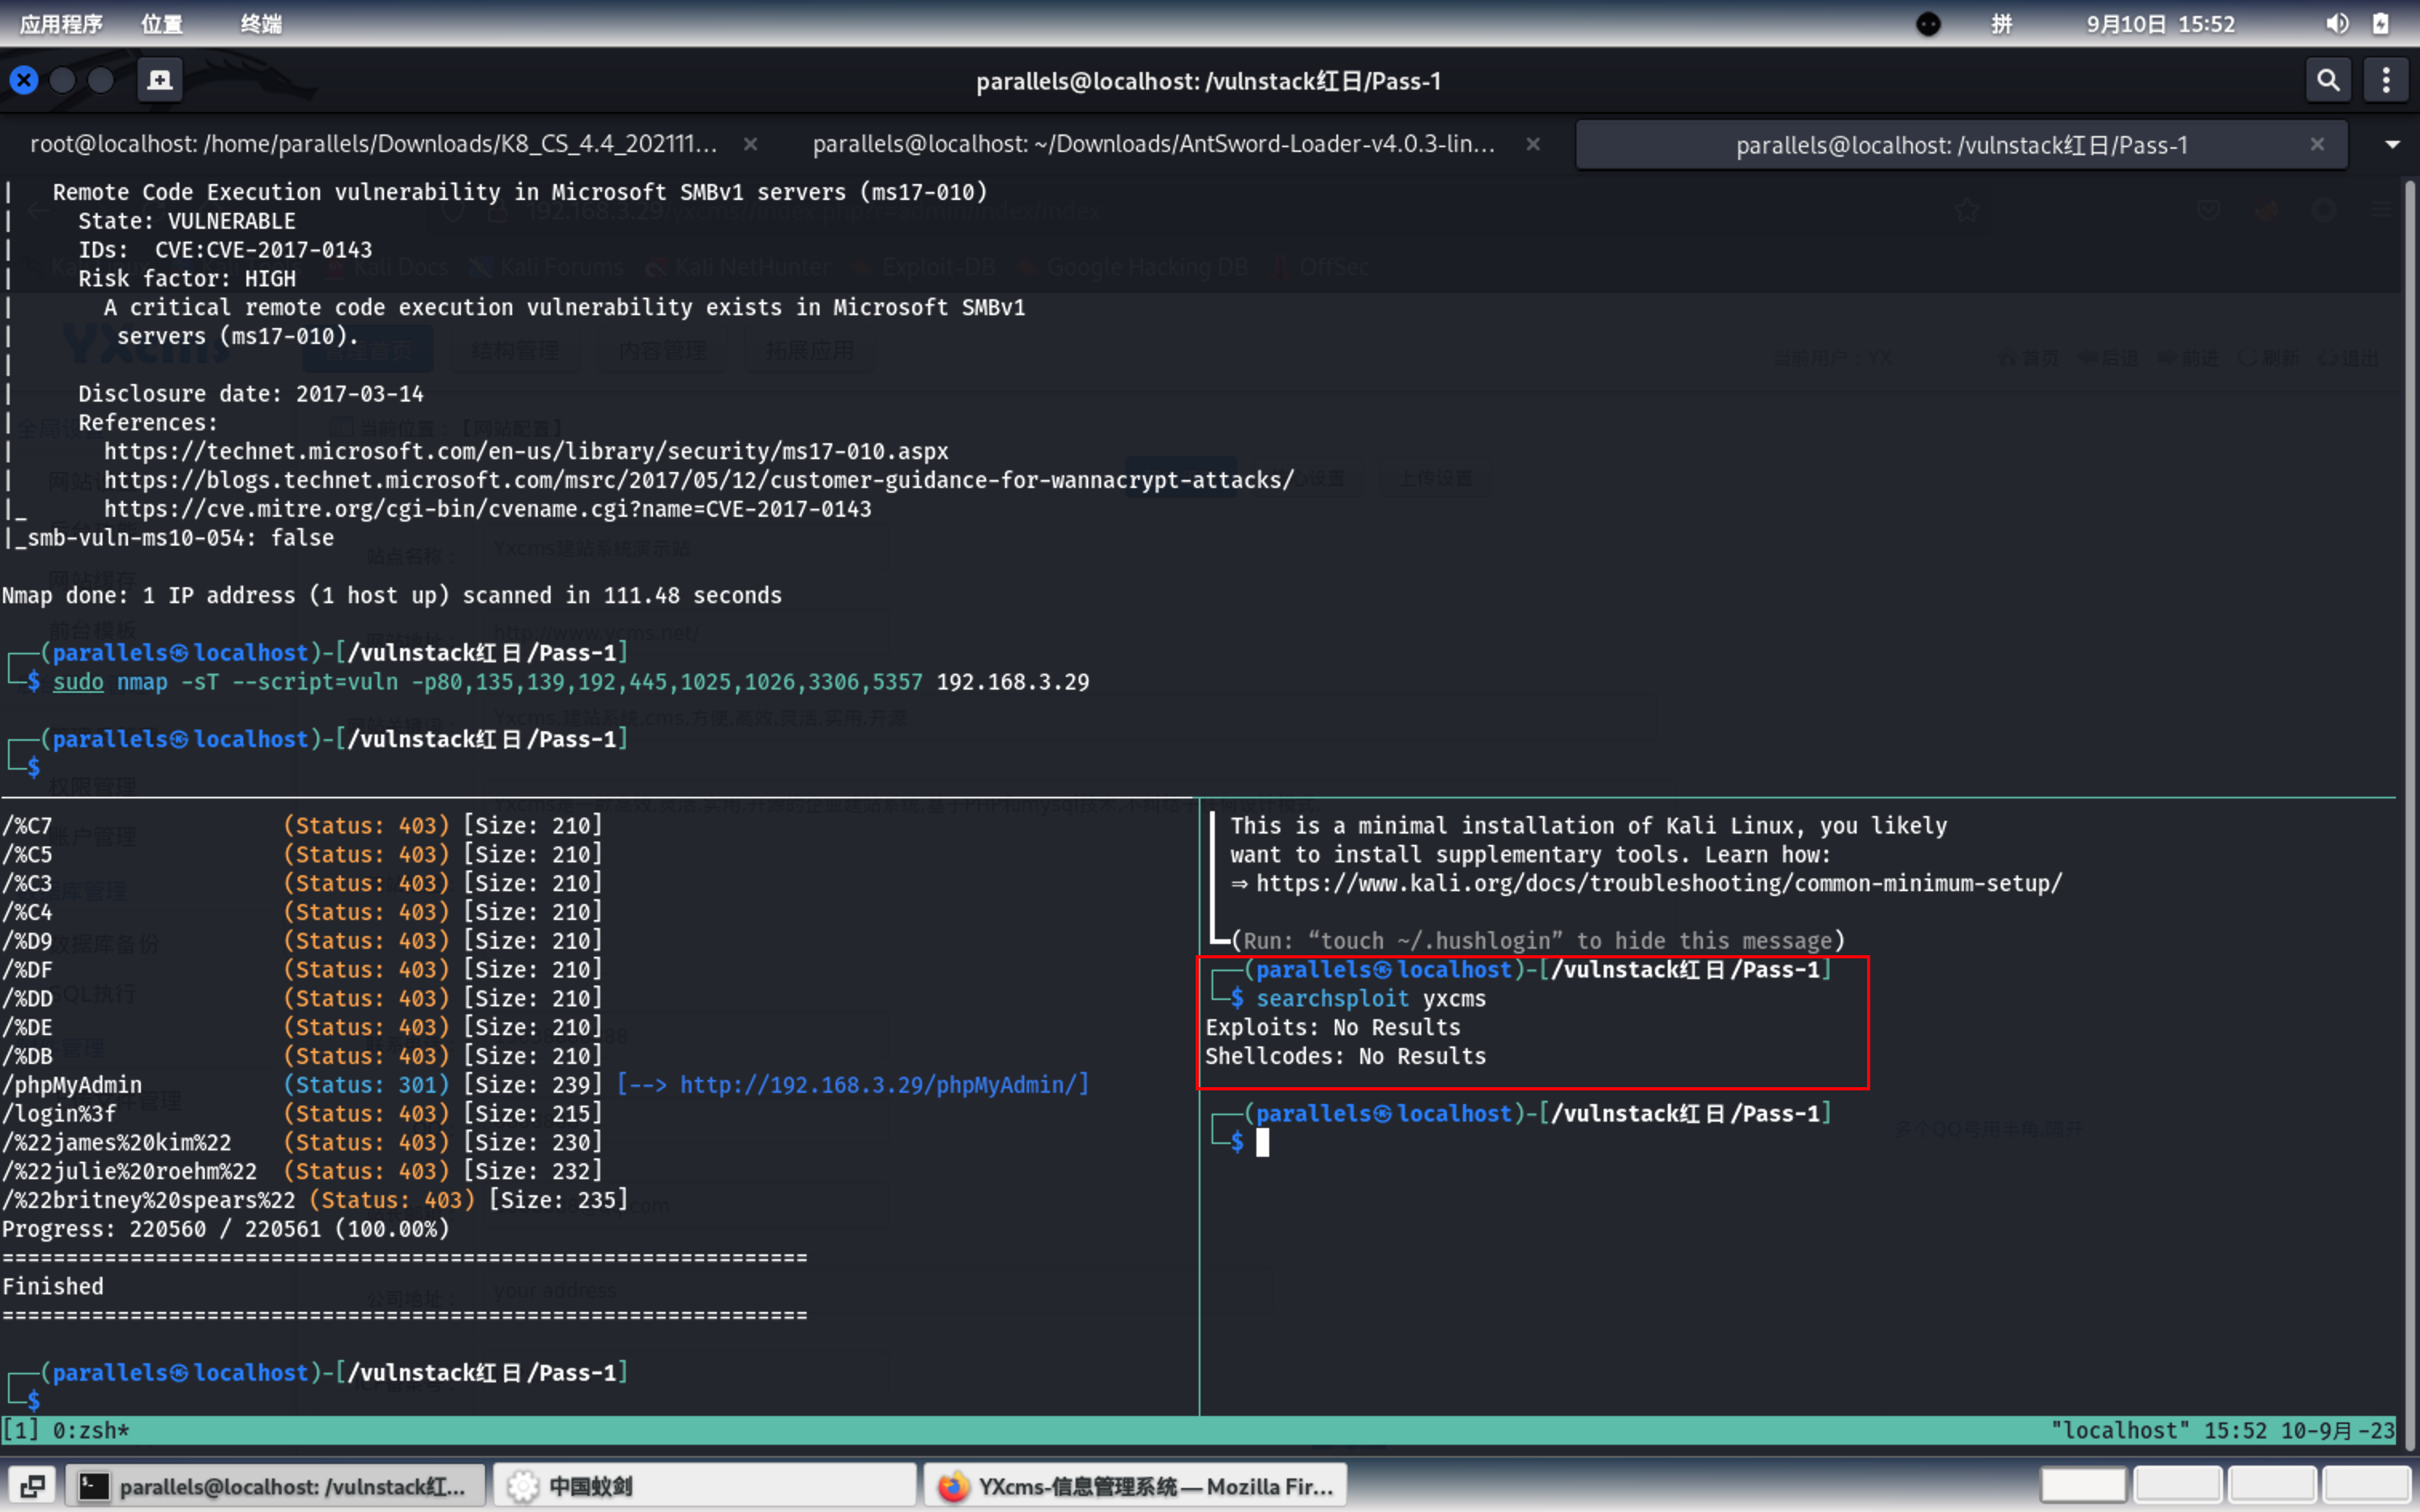Screen dimensions: 2420x1512
Task: Expand the tab list dropdown arrow
Action: (x=2392, y=145)
